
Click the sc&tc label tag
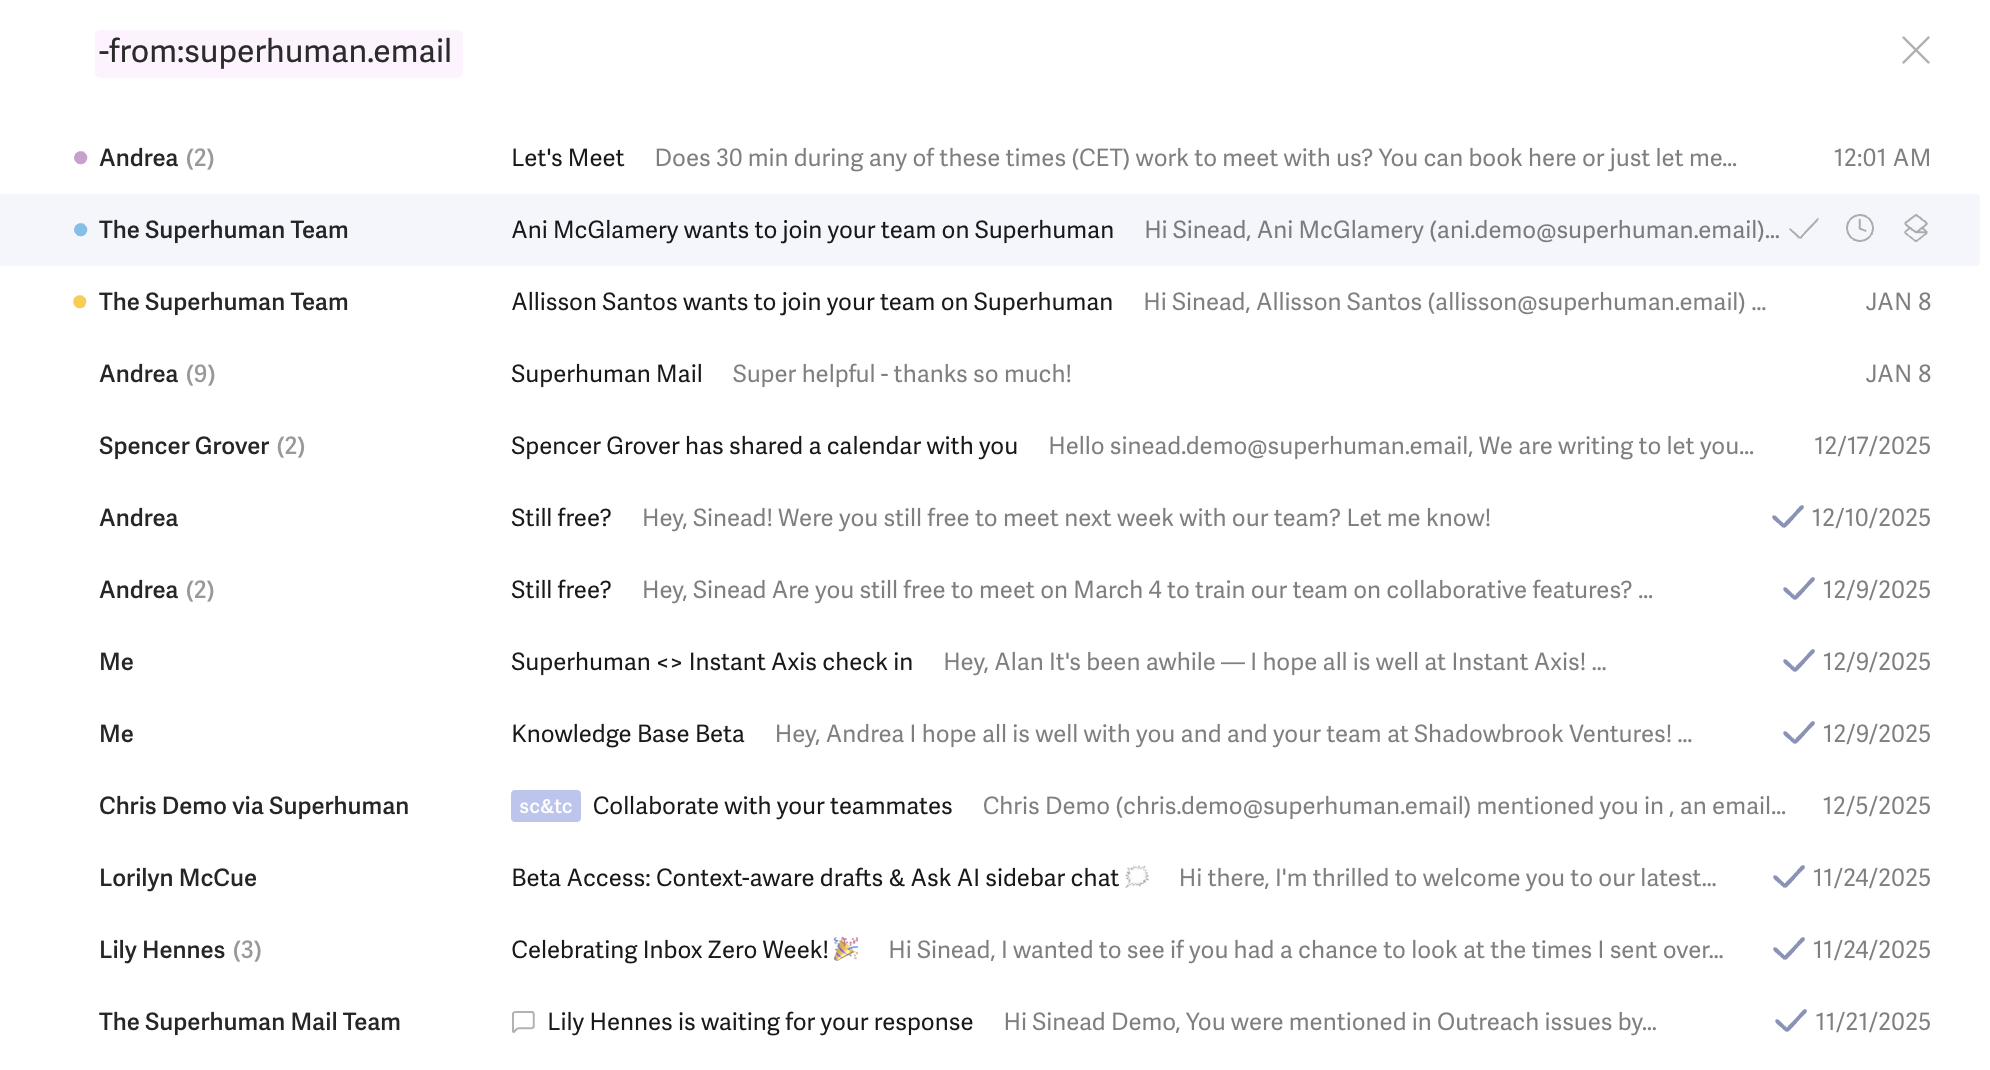pos(545,806)
